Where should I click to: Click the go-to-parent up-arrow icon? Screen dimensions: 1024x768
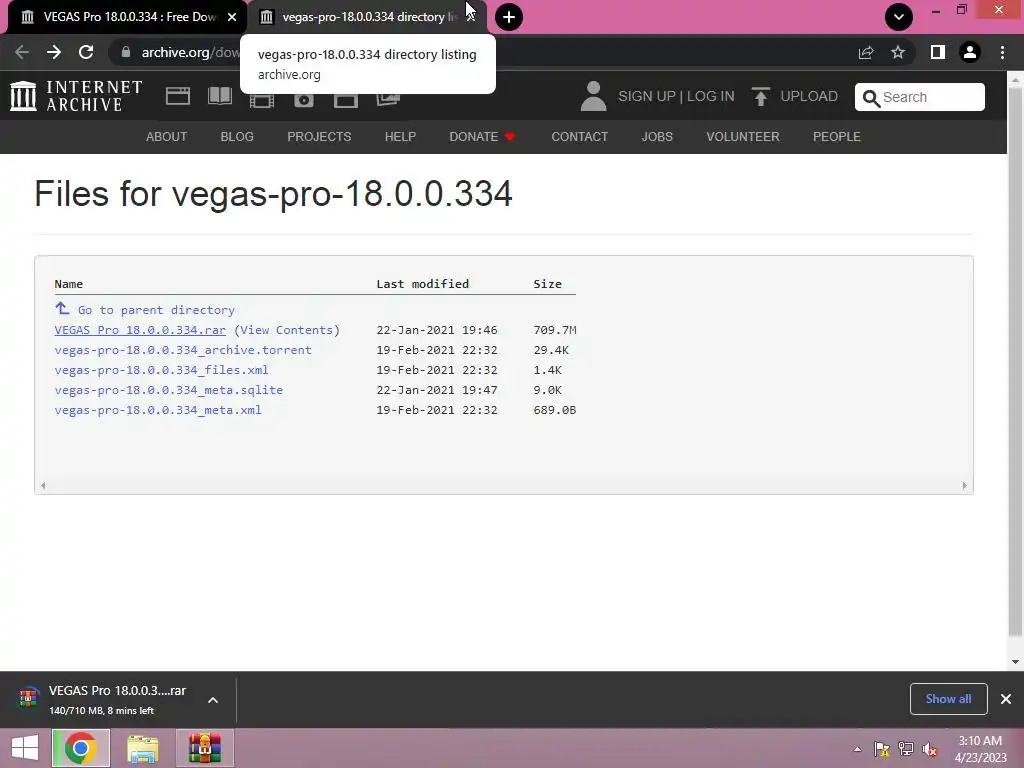coord(62,308)
